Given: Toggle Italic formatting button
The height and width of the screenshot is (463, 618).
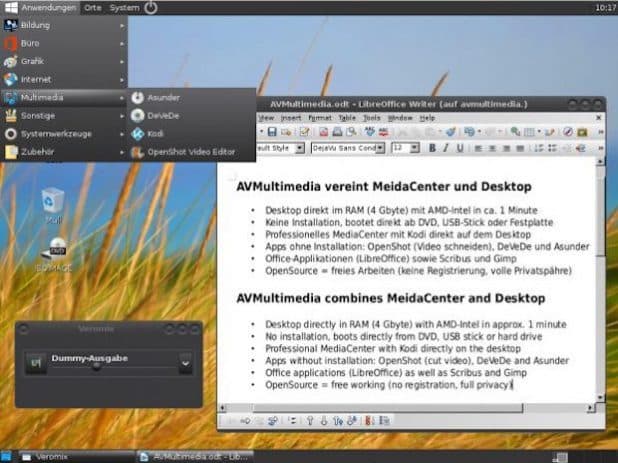Looking at the screenshot, I should click(446, 148).
